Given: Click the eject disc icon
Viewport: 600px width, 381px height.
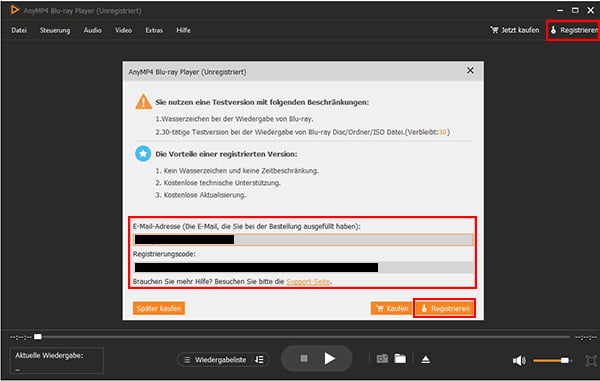Looking at the screenshot, I should pyautogui.click(x=426, y=359).
